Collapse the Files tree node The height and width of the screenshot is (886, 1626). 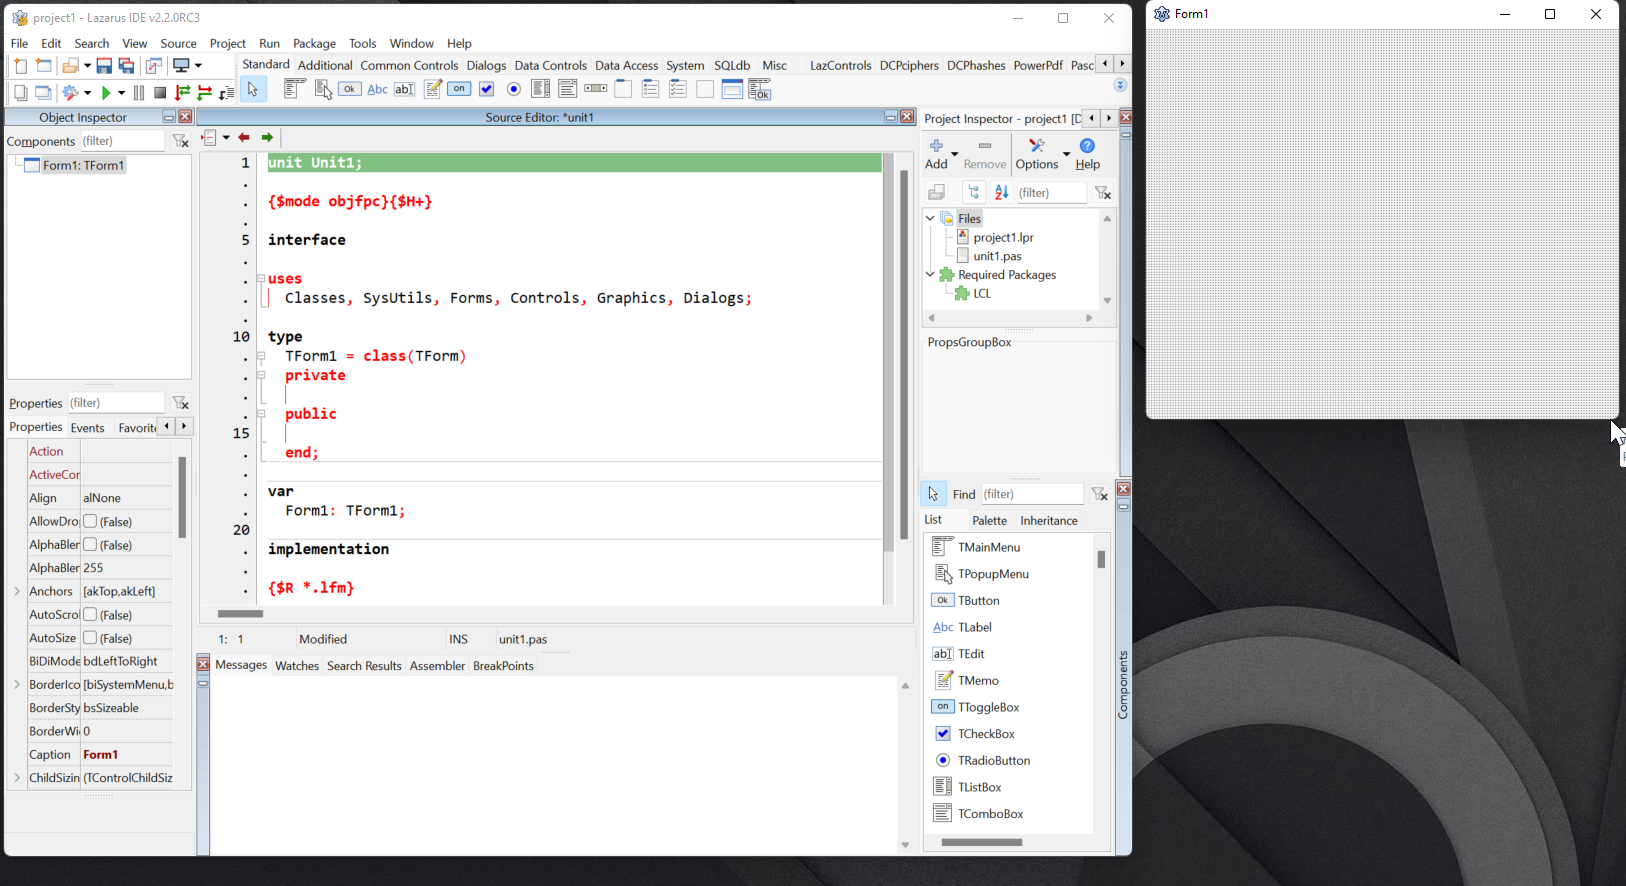pyautogui.click(x=930, y=218)
